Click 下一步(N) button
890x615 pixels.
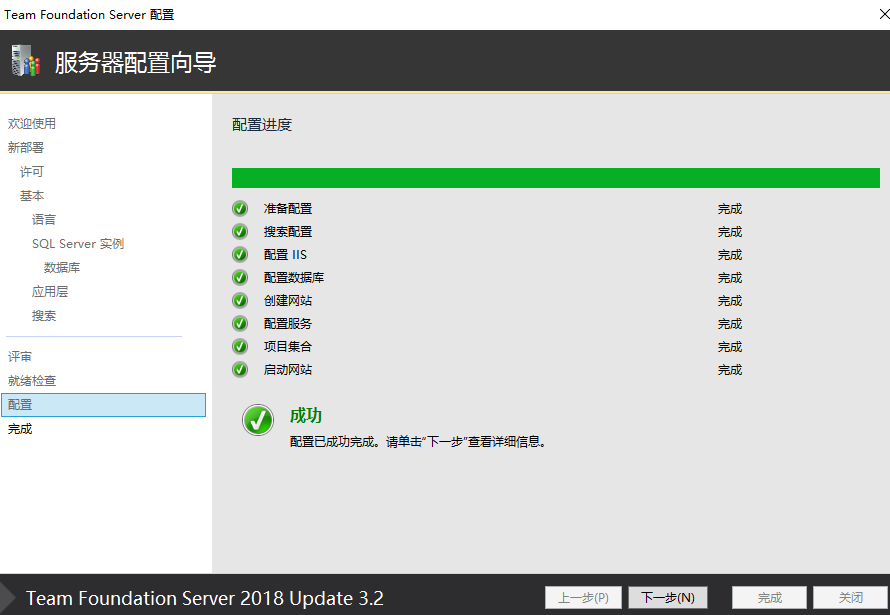668,597
